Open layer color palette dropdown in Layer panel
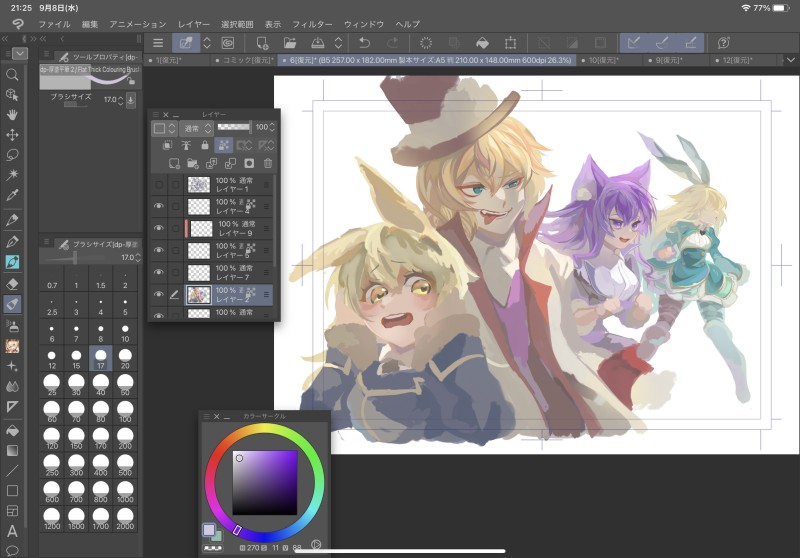This screenshot has width=800, height=558. click(x=165, y=128)
